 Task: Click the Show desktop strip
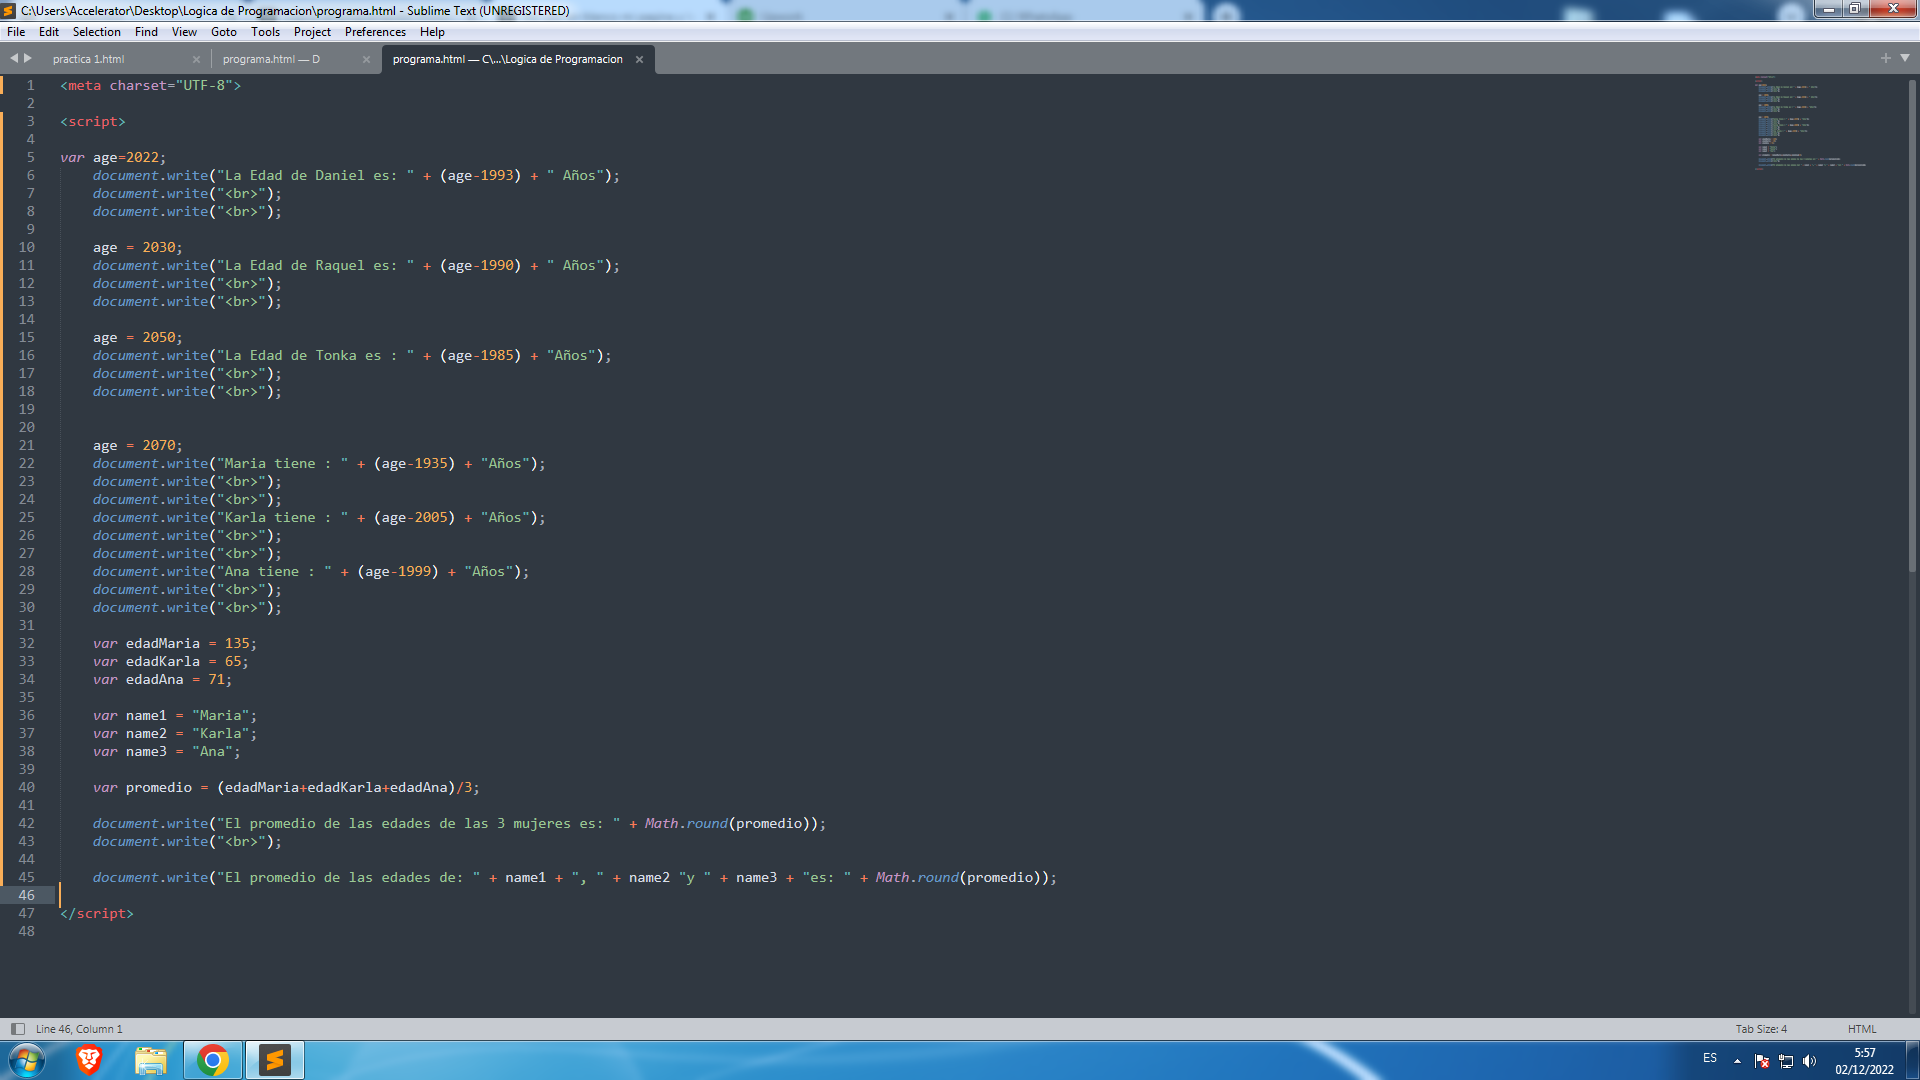[1913, 1060]
